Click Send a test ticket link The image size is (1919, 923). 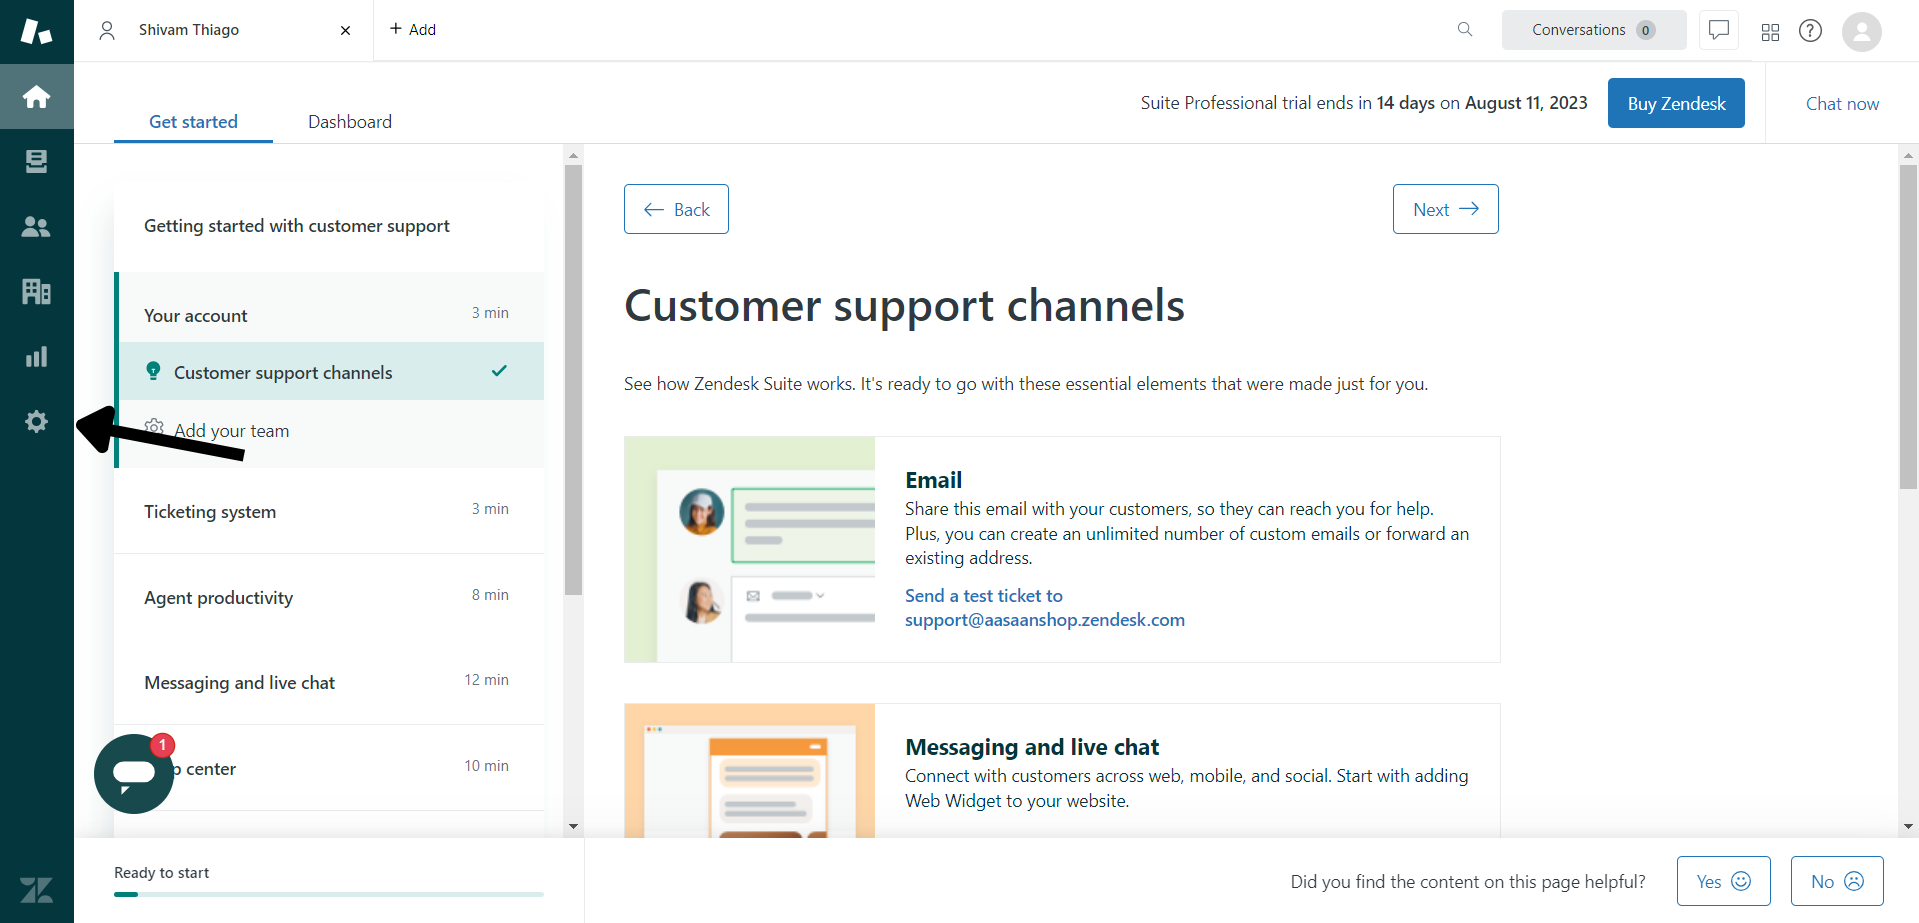coord(1045,608)
